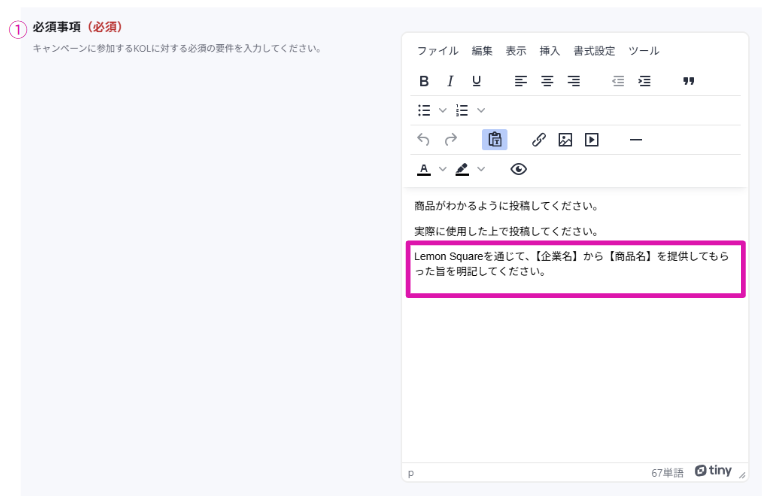Open the bullet list style dropdown

coord(443,110)
